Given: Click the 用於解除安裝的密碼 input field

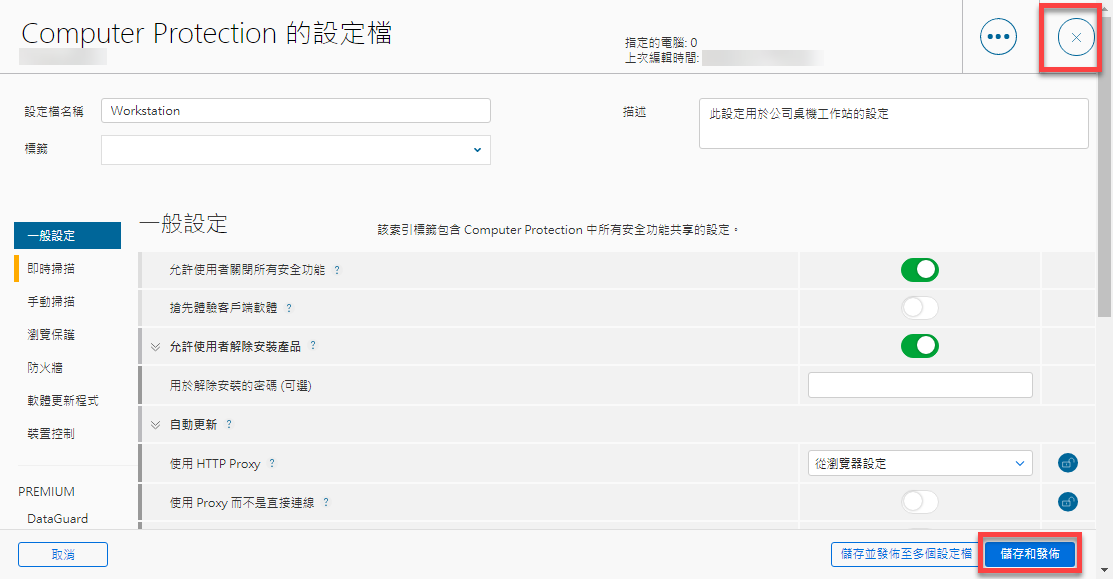Looking at the screenshot, I should tap(919, 385).
